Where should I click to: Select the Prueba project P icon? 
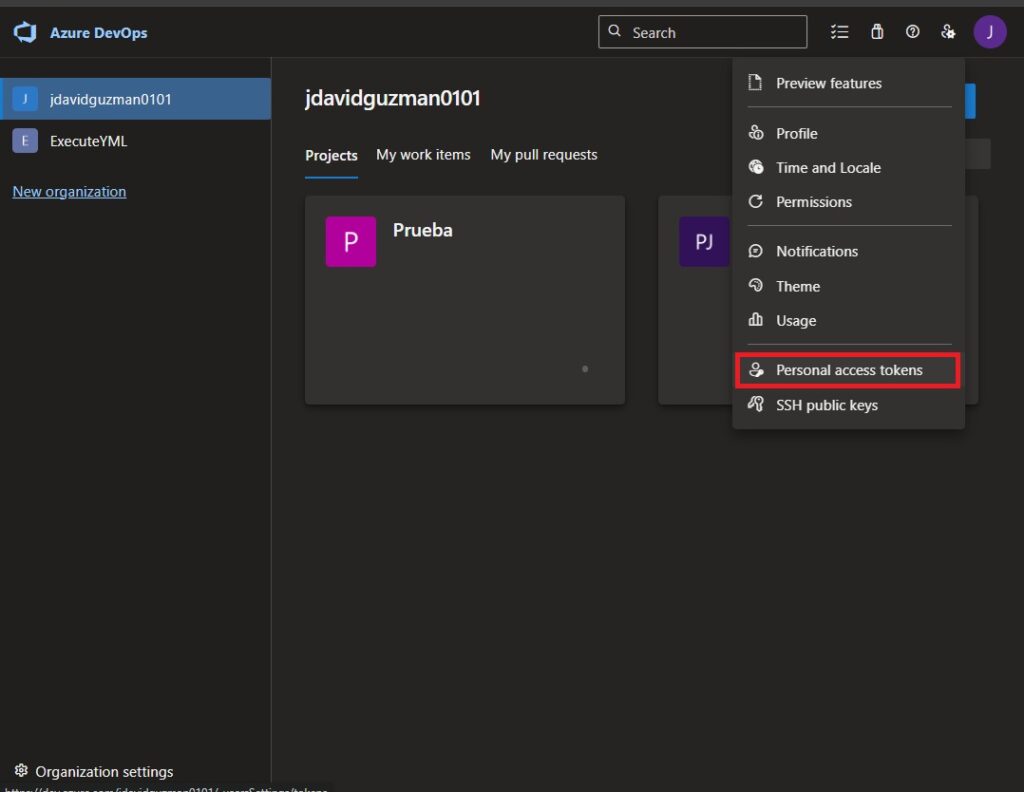click(x=350, y=242)
